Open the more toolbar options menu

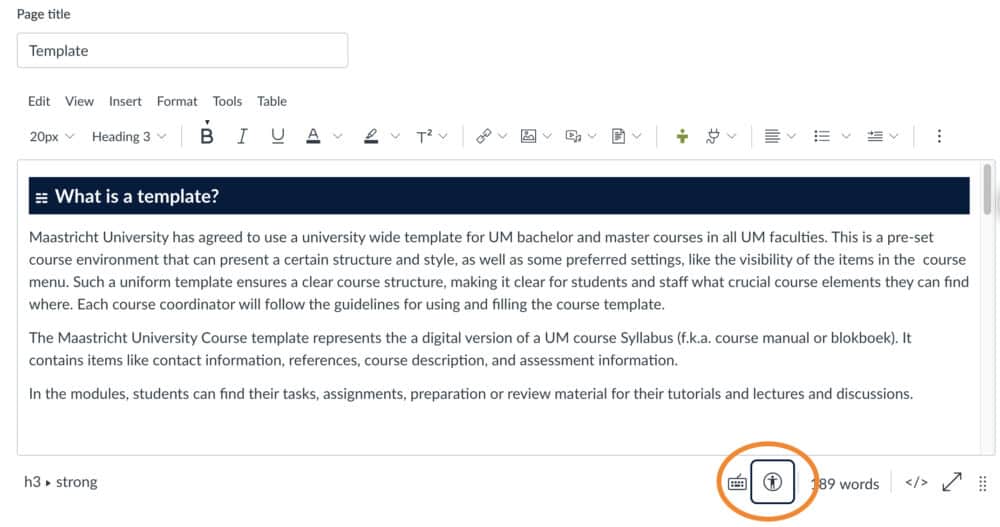tap(939, 136)
